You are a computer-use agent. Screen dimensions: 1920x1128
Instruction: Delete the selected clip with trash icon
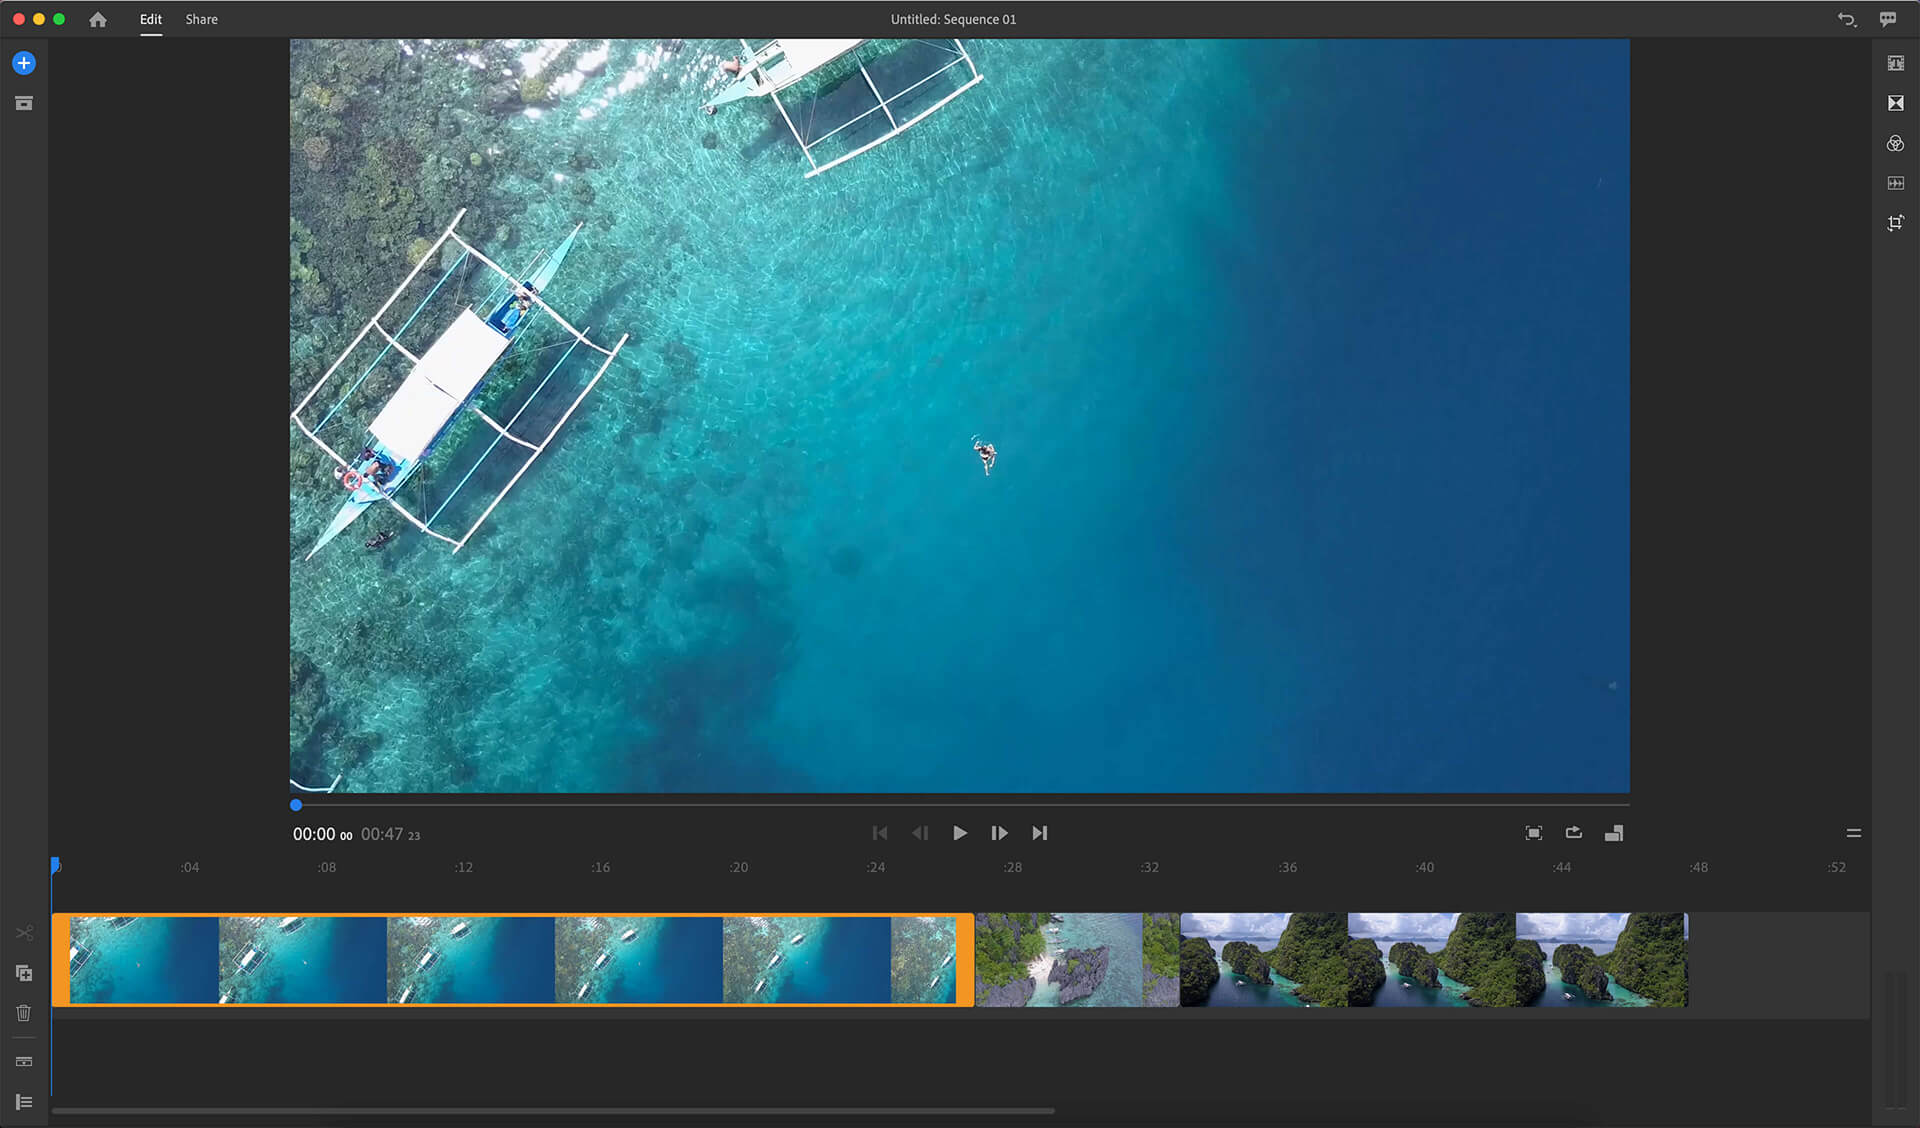coord(24,1013)
